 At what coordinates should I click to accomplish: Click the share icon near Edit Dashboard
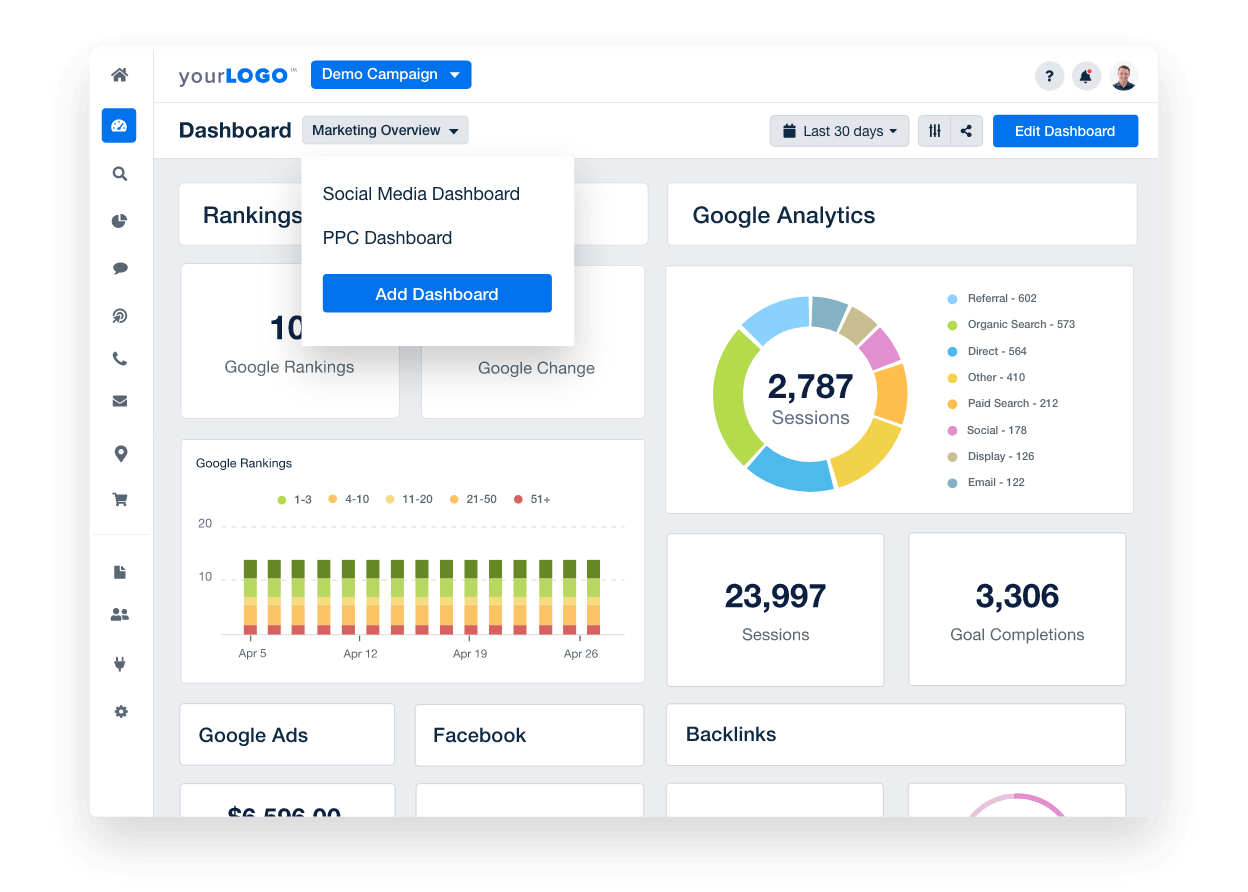(x=966, y=130)
